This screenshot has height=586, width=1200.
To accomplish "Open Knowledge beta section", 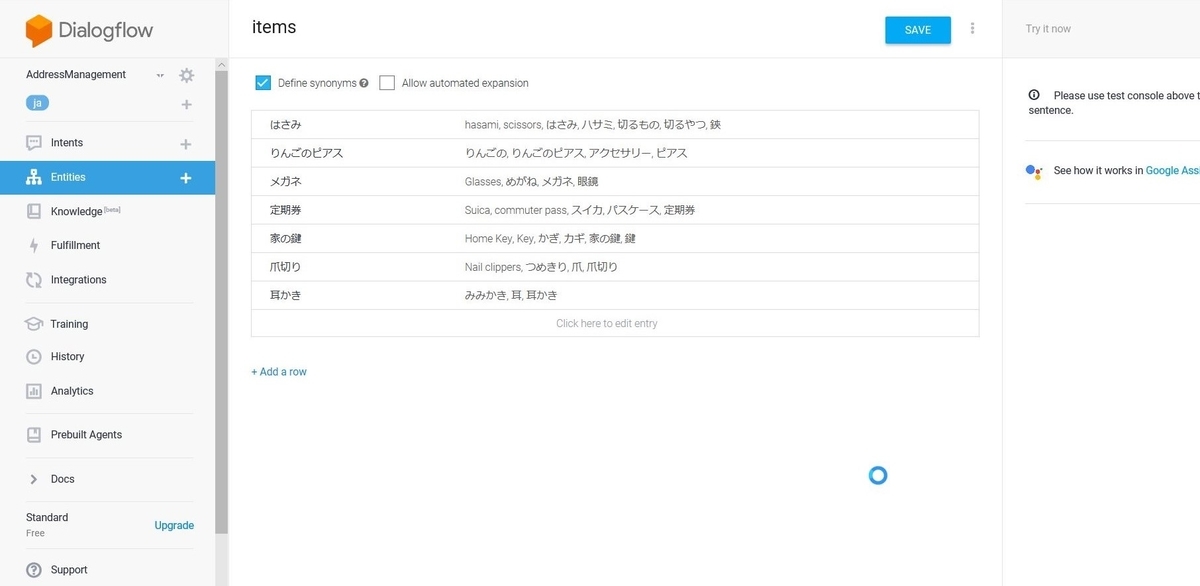I will tap(85, 211).
